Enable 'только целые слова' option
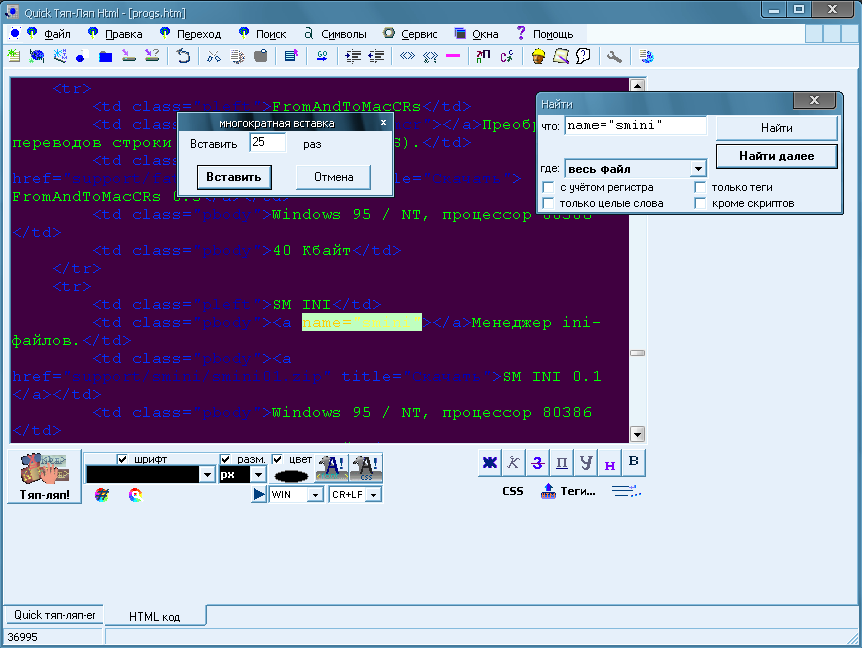This screenshot has width=862, height=648. 548,203
